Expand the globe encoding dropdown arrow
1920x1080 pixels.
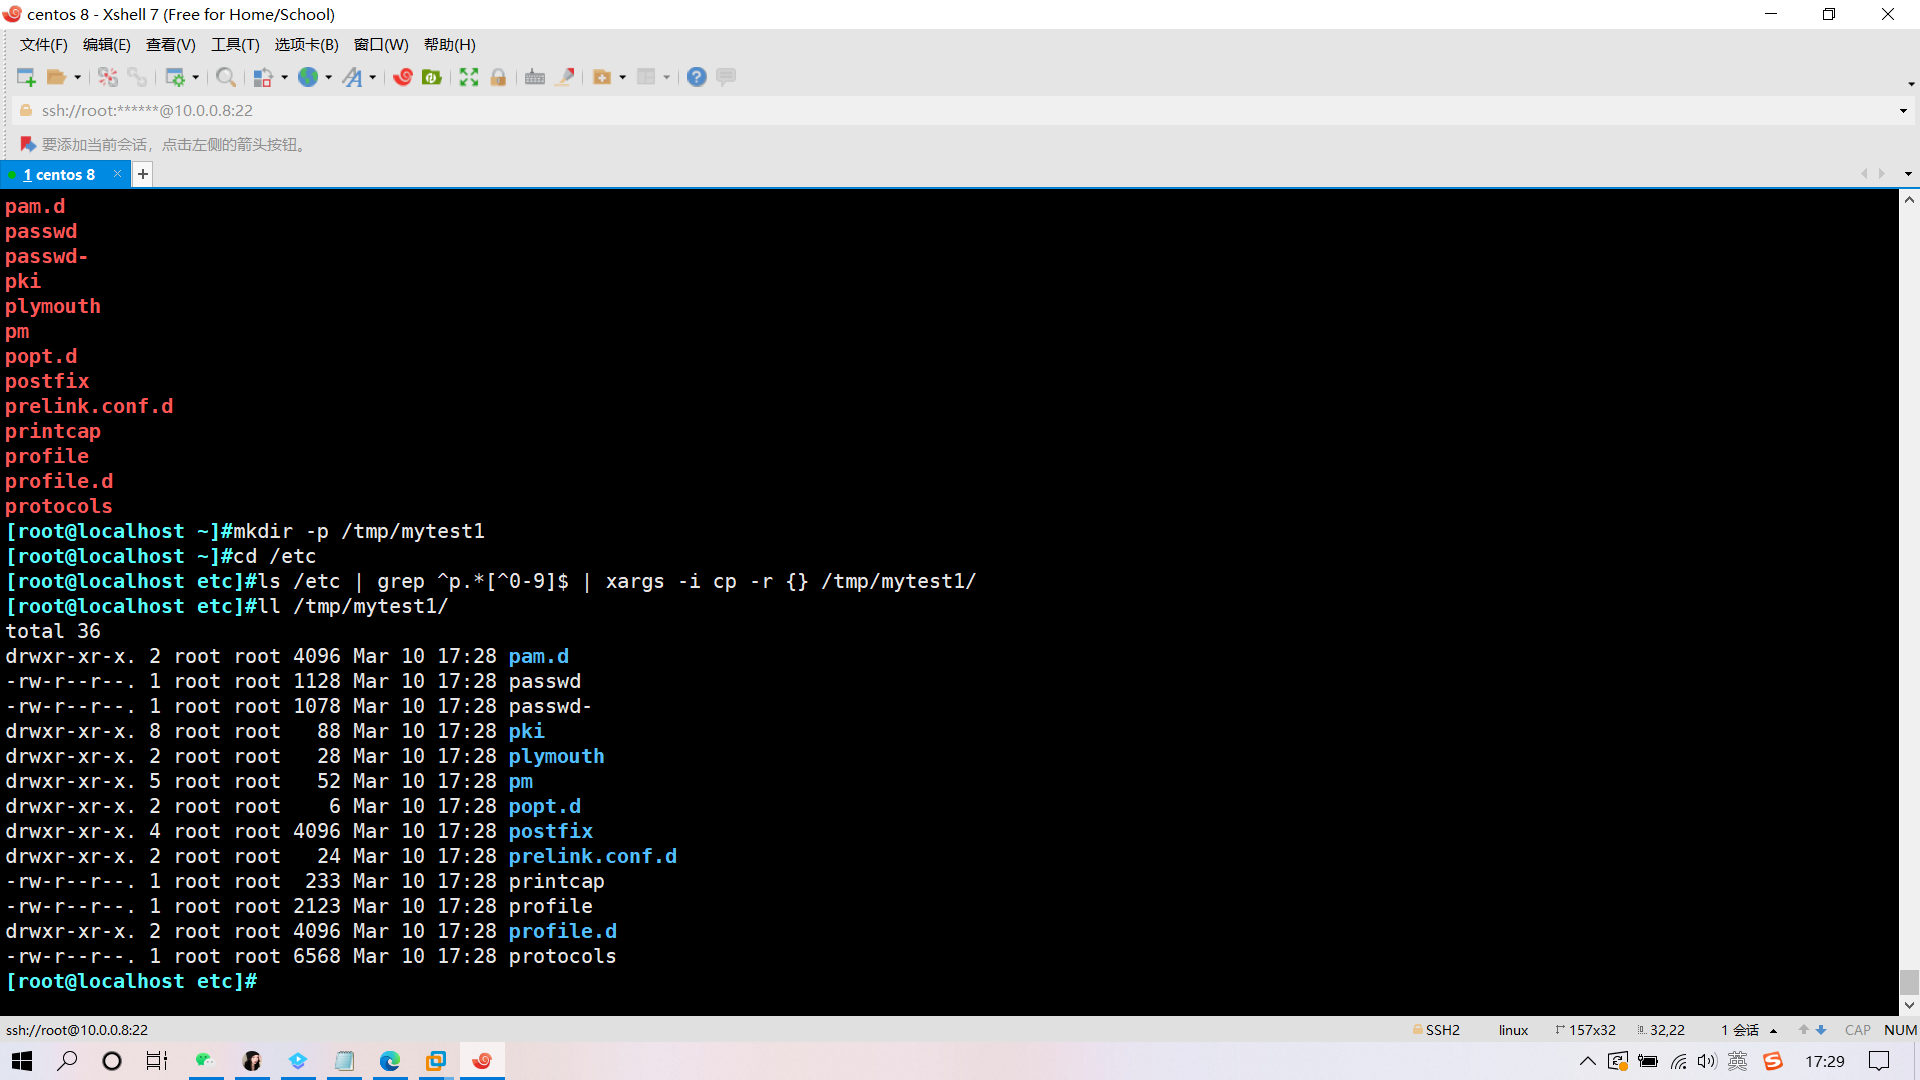(329, 77)
